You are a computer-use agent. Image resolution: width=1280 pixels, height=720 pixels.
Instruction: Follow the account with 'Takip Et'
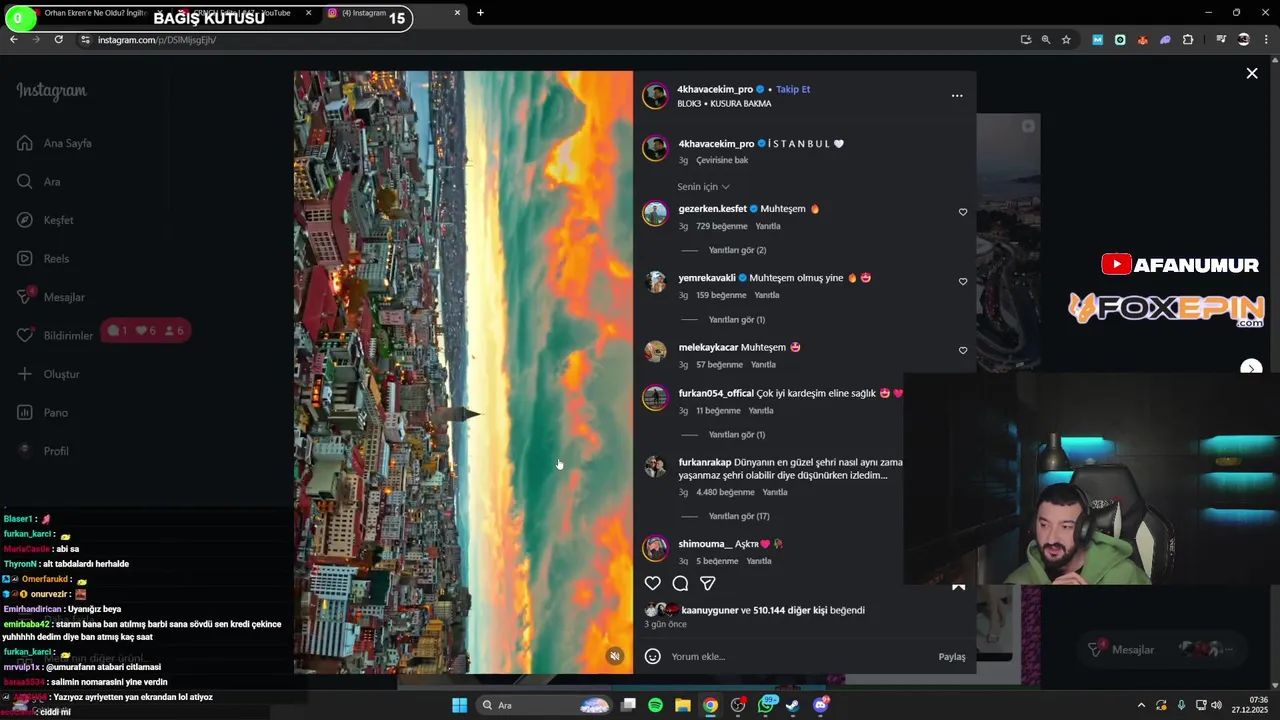click(x=793, y=89)
